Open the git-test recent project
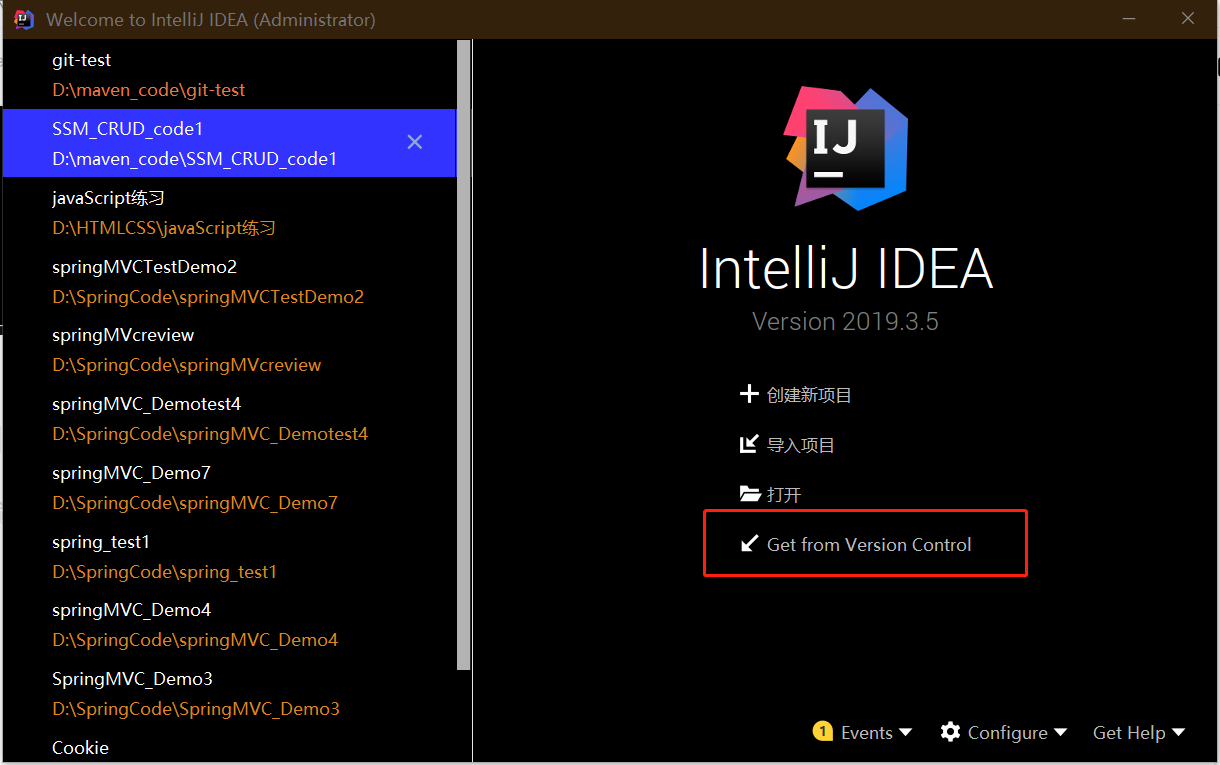 (229, 75)
